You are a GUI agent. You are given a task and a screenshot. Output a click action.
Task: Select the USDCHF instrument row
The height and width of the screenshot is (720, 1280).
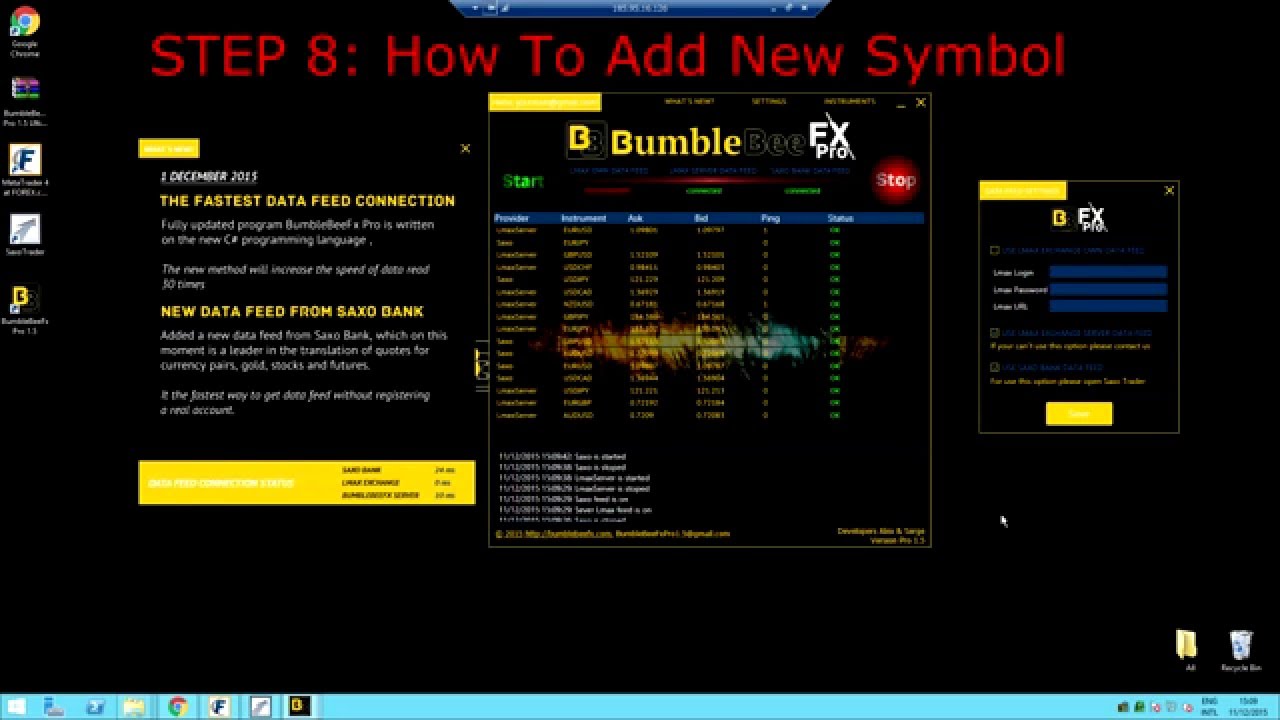[x=708, y=267]
